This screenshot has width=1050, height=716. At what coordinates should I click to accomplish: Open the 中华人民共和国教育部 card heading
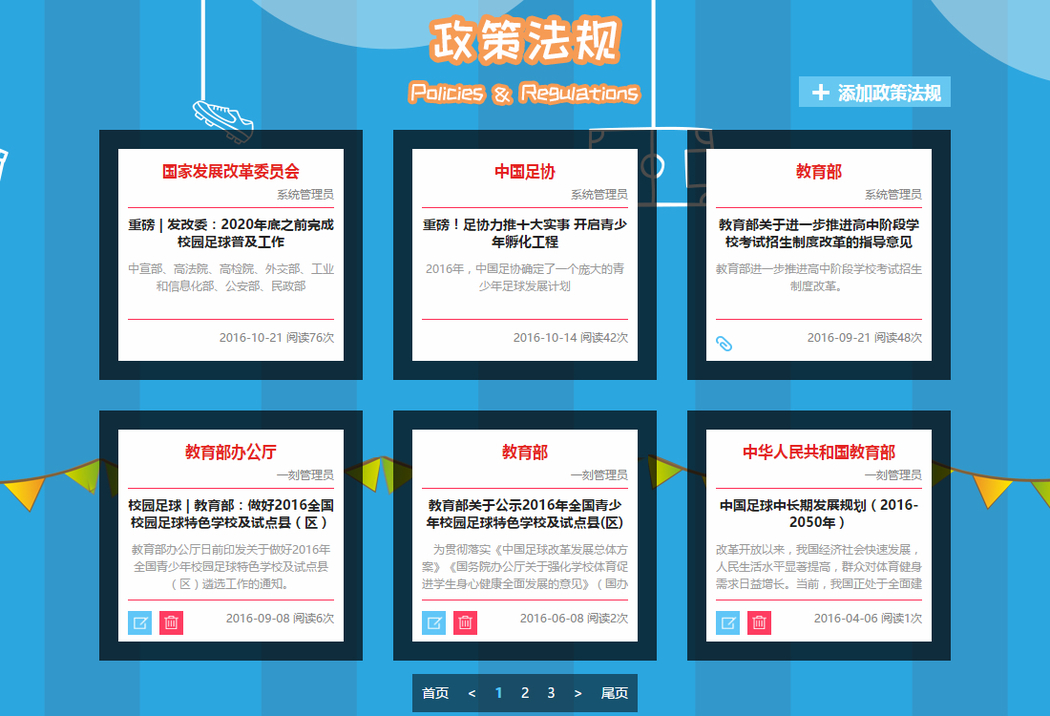pyautogui.click(x=819, y=452)
